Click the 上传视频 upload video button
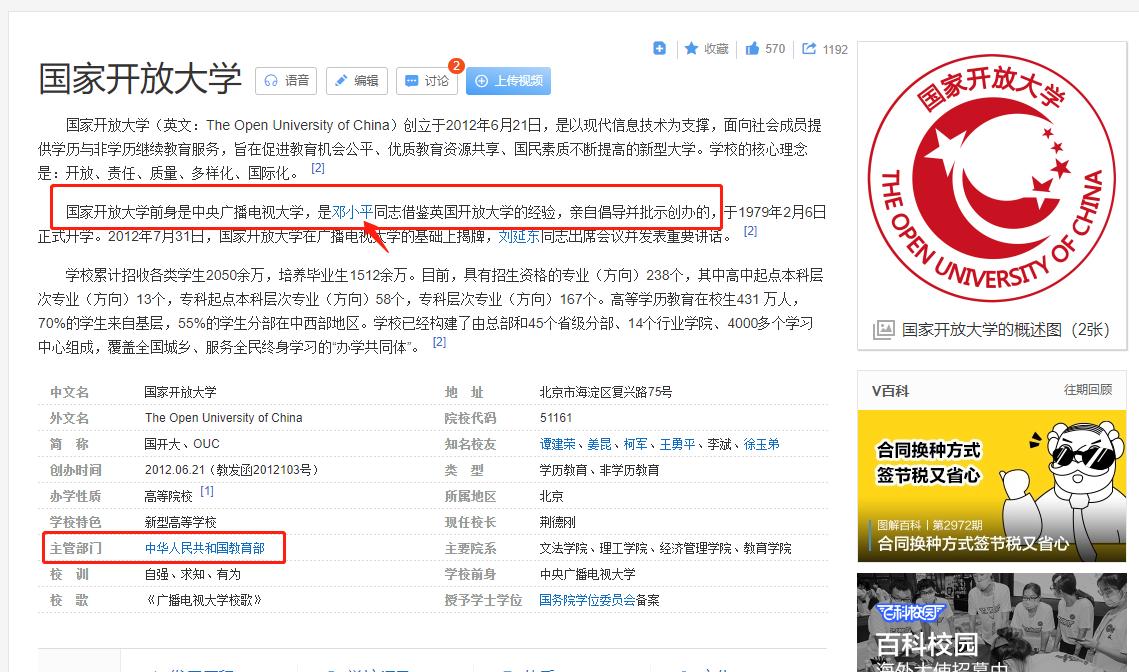Image resolution: width=1139 pixels, height=672 pixels. [507, 81]
